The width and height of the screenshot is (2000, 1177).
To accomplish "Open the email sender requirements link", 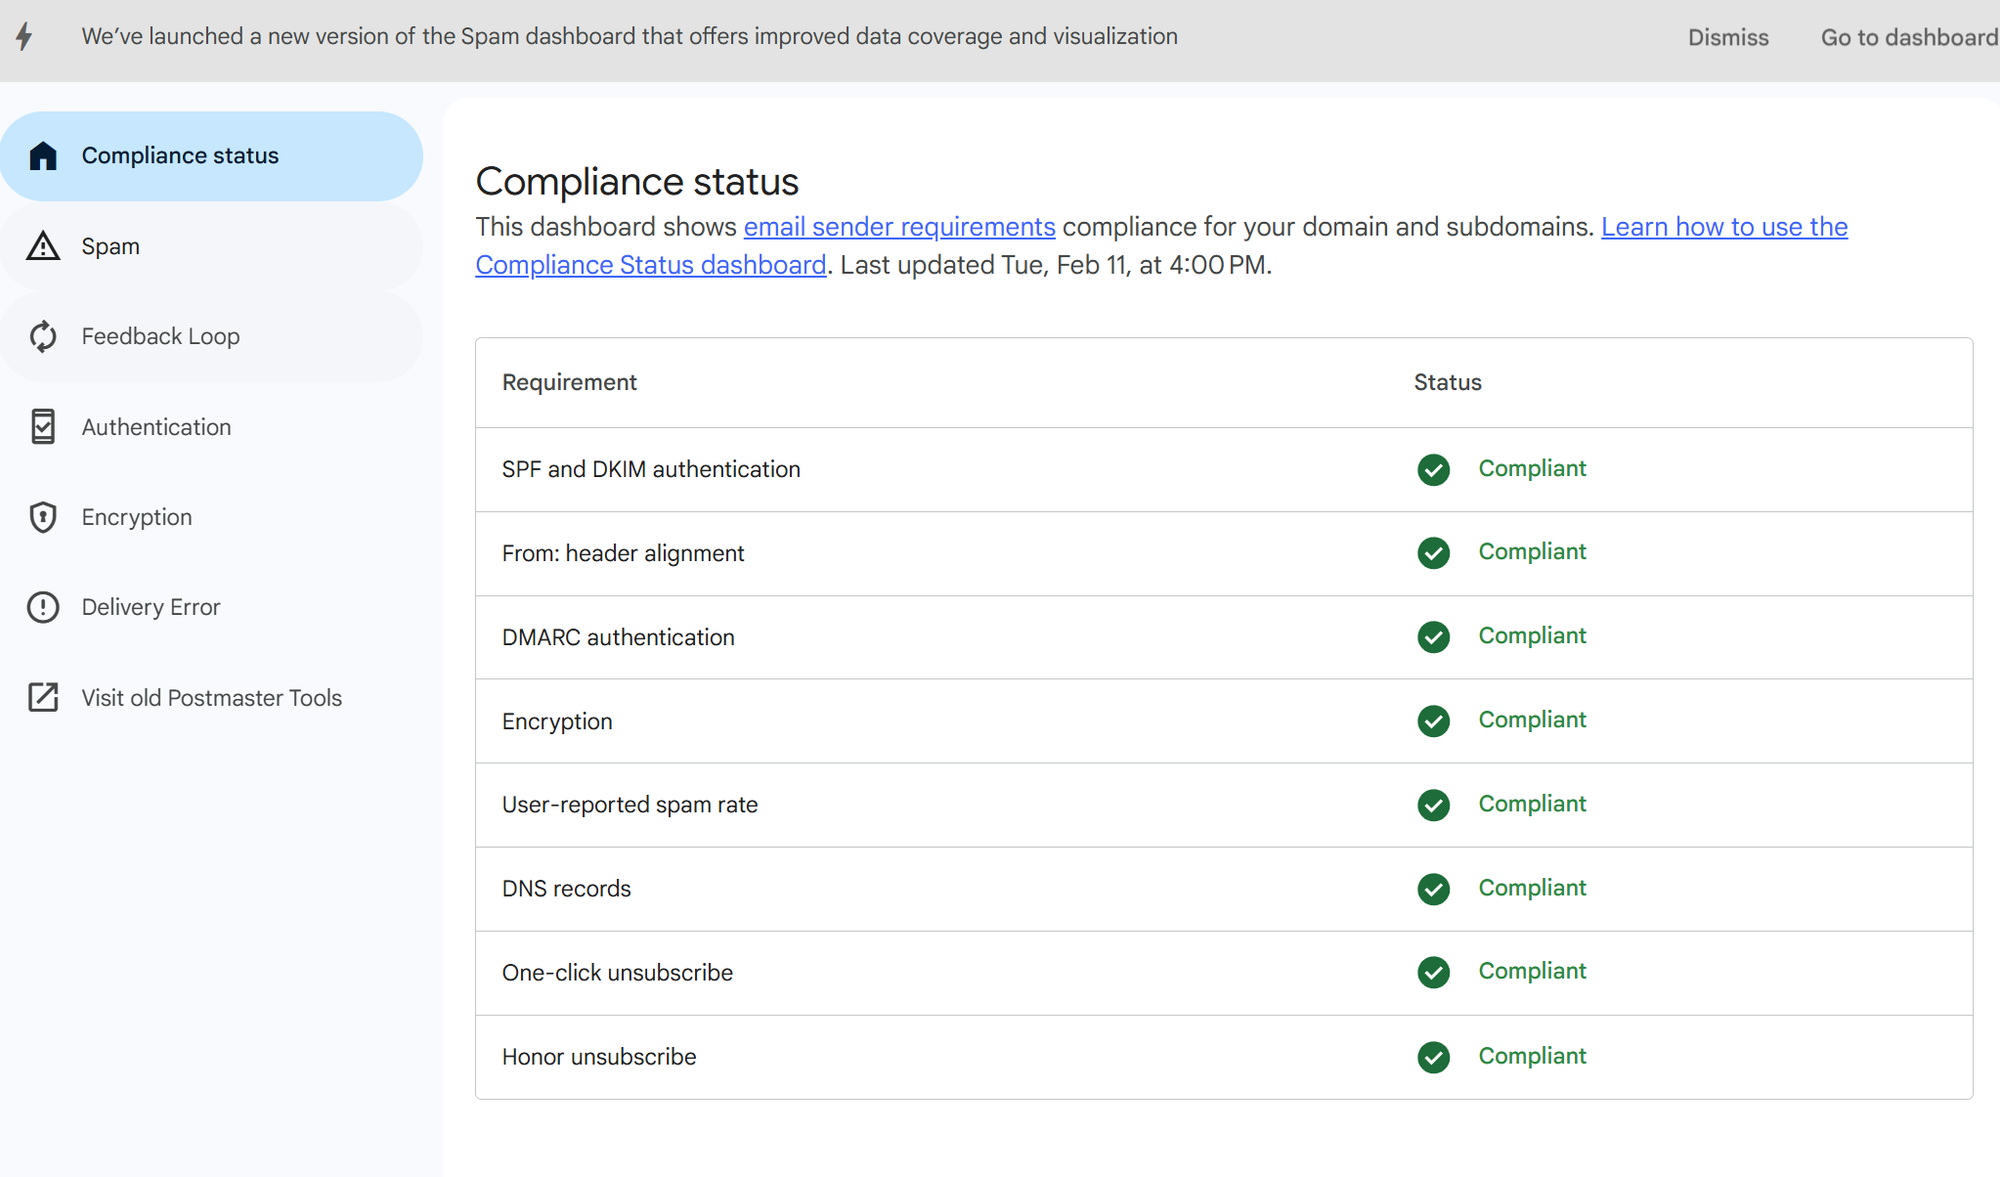I will pos(899,227).
